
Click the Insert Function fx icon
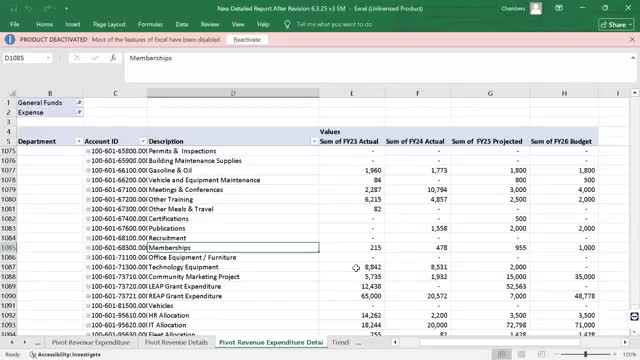pyautogui.click(x=113, y=58)
